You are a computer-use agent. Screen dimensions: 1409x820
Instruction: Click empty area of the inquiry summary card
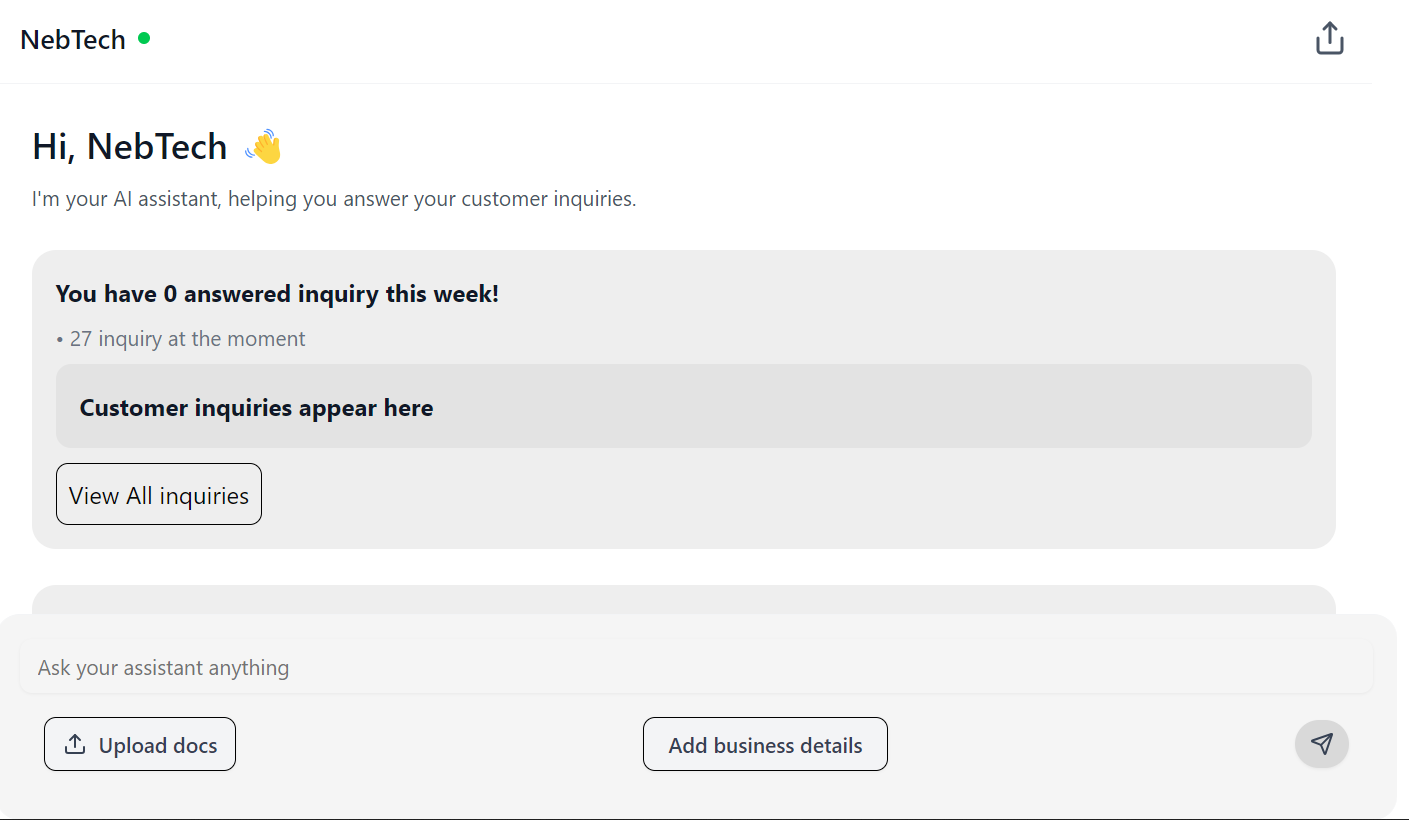pyautogui.click(x=800, y=500)
